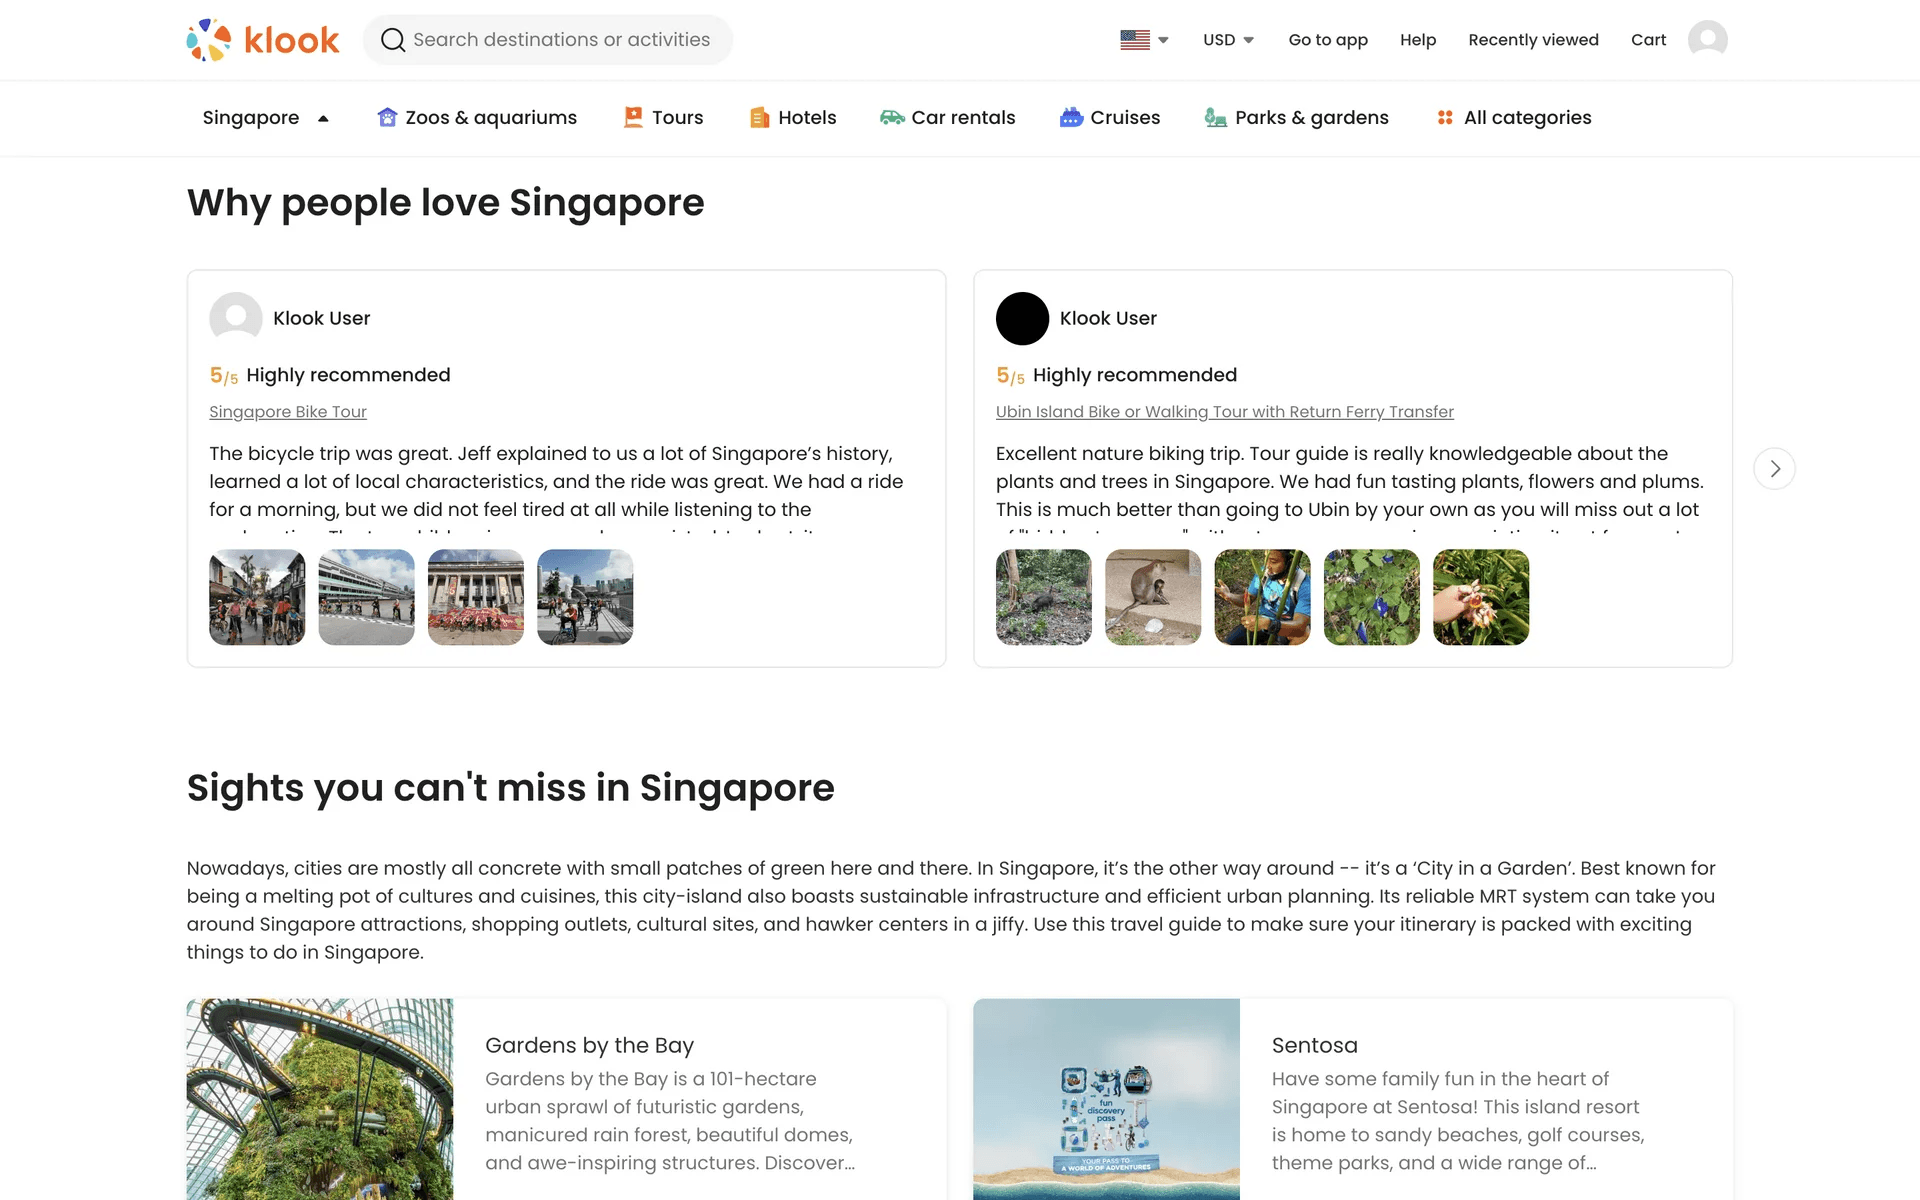Open All categories grid icon
This screenshot has height=1200, width=1920.
pos(1445,118)
